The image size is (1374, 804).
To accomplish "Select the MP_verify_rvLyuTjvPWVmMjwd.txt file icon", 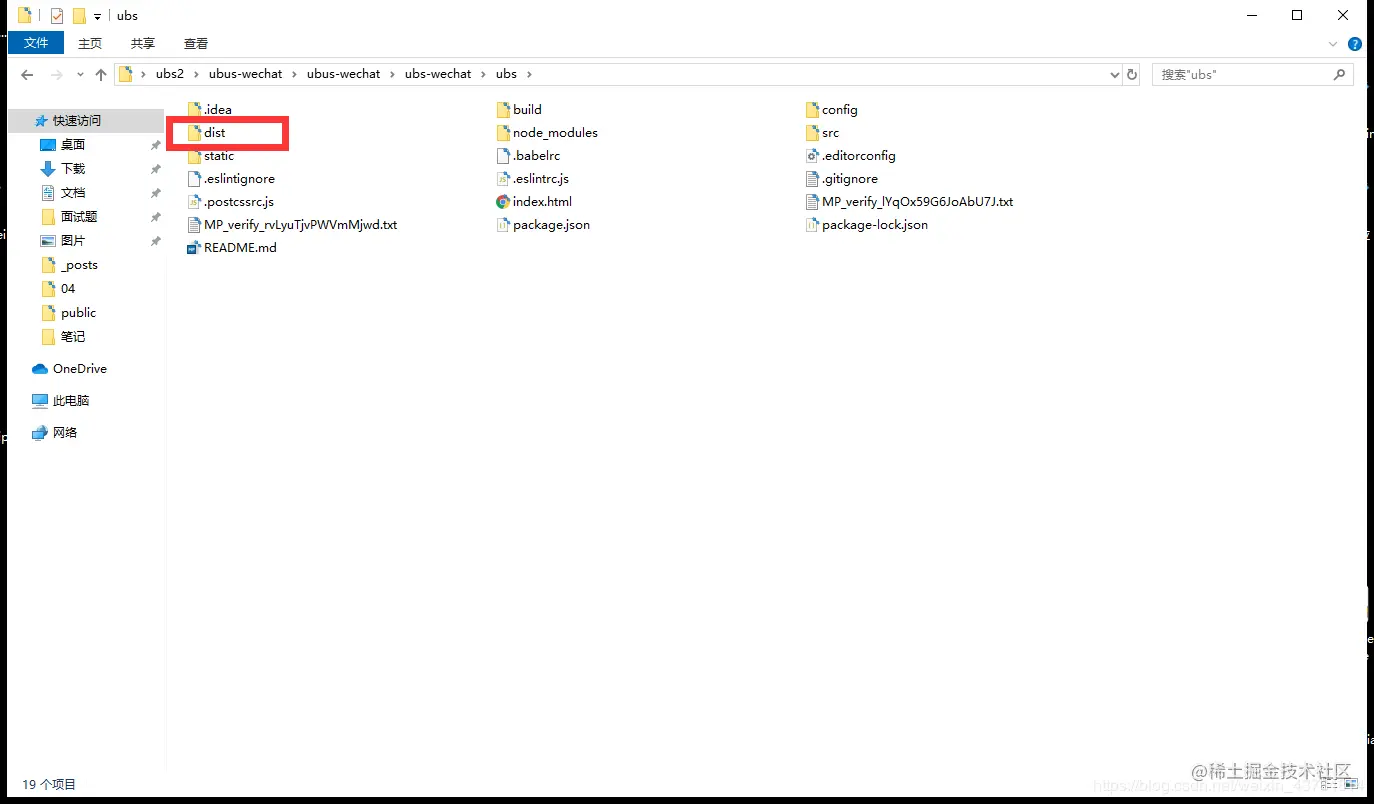I will [x=194, y=224].
